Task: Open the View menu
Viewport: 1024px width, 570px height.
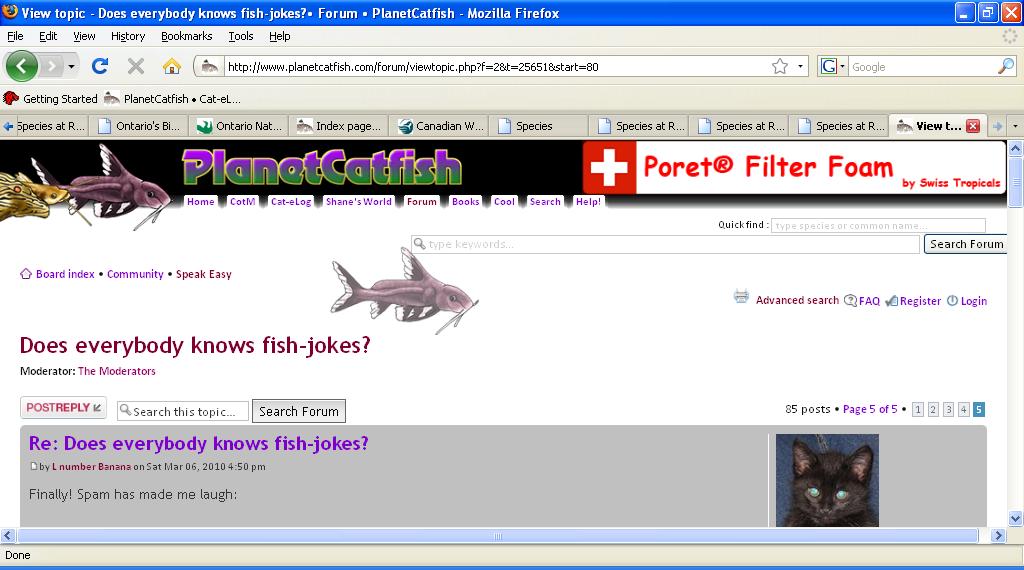Action: 84,36
